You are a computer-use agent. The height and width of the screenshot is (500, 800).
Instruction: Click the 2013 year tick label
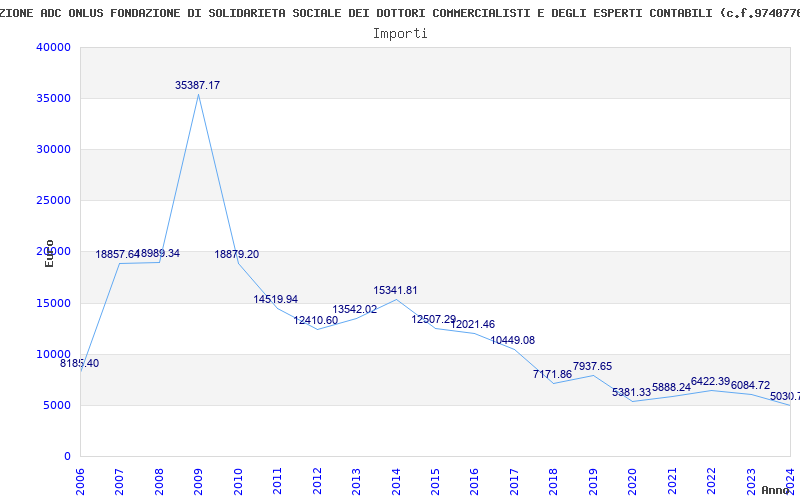(356, 481)
